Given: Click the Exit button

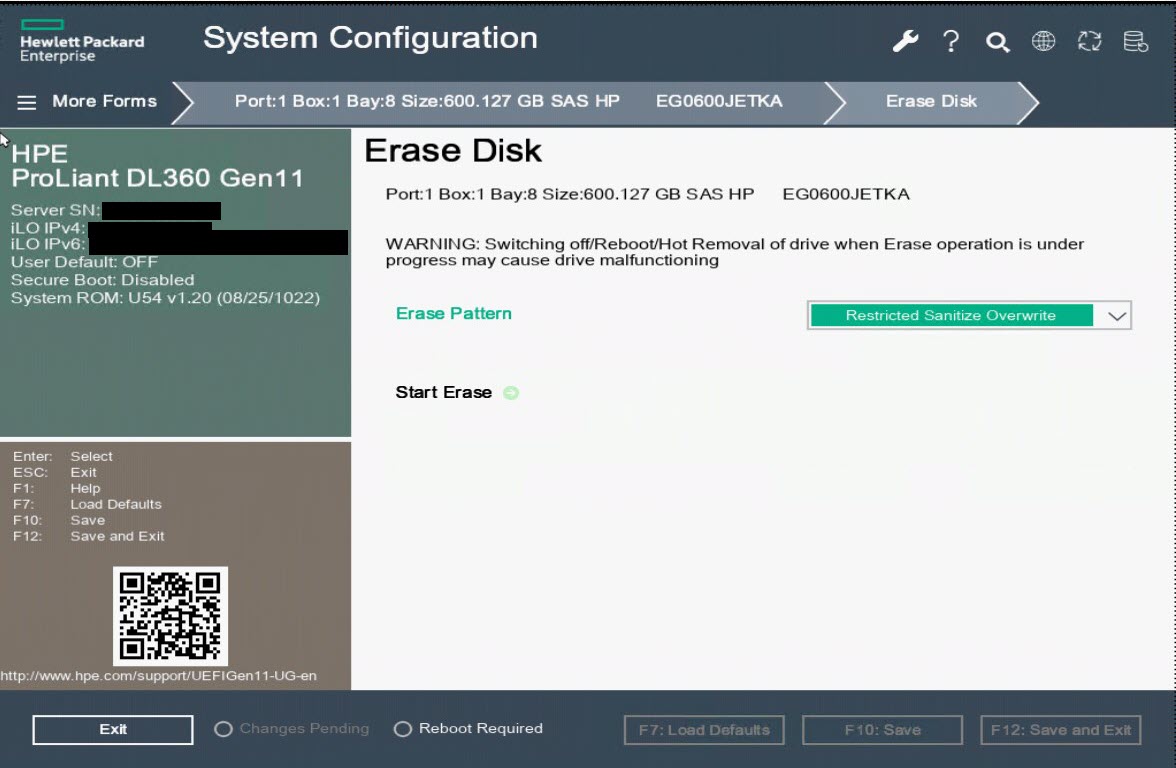Looking at the screenshot, I should [x=112, y=729].
